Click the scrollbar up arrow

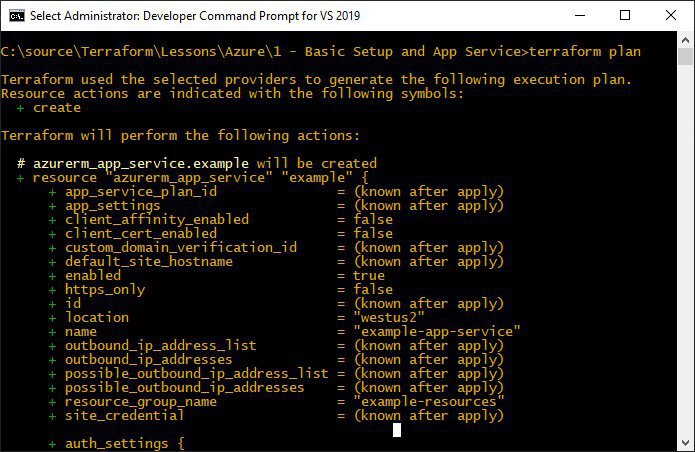coord(685,40)
